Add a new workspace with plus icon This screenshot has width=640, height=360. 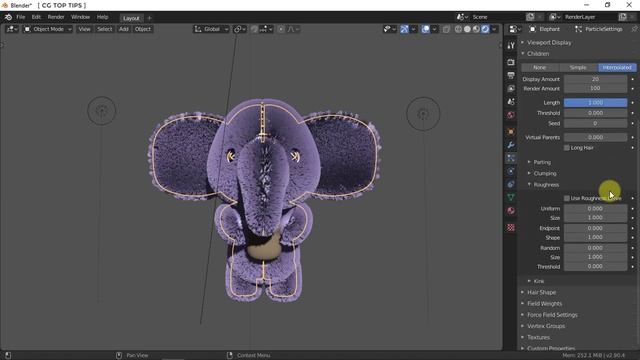[x=149, y=18]
